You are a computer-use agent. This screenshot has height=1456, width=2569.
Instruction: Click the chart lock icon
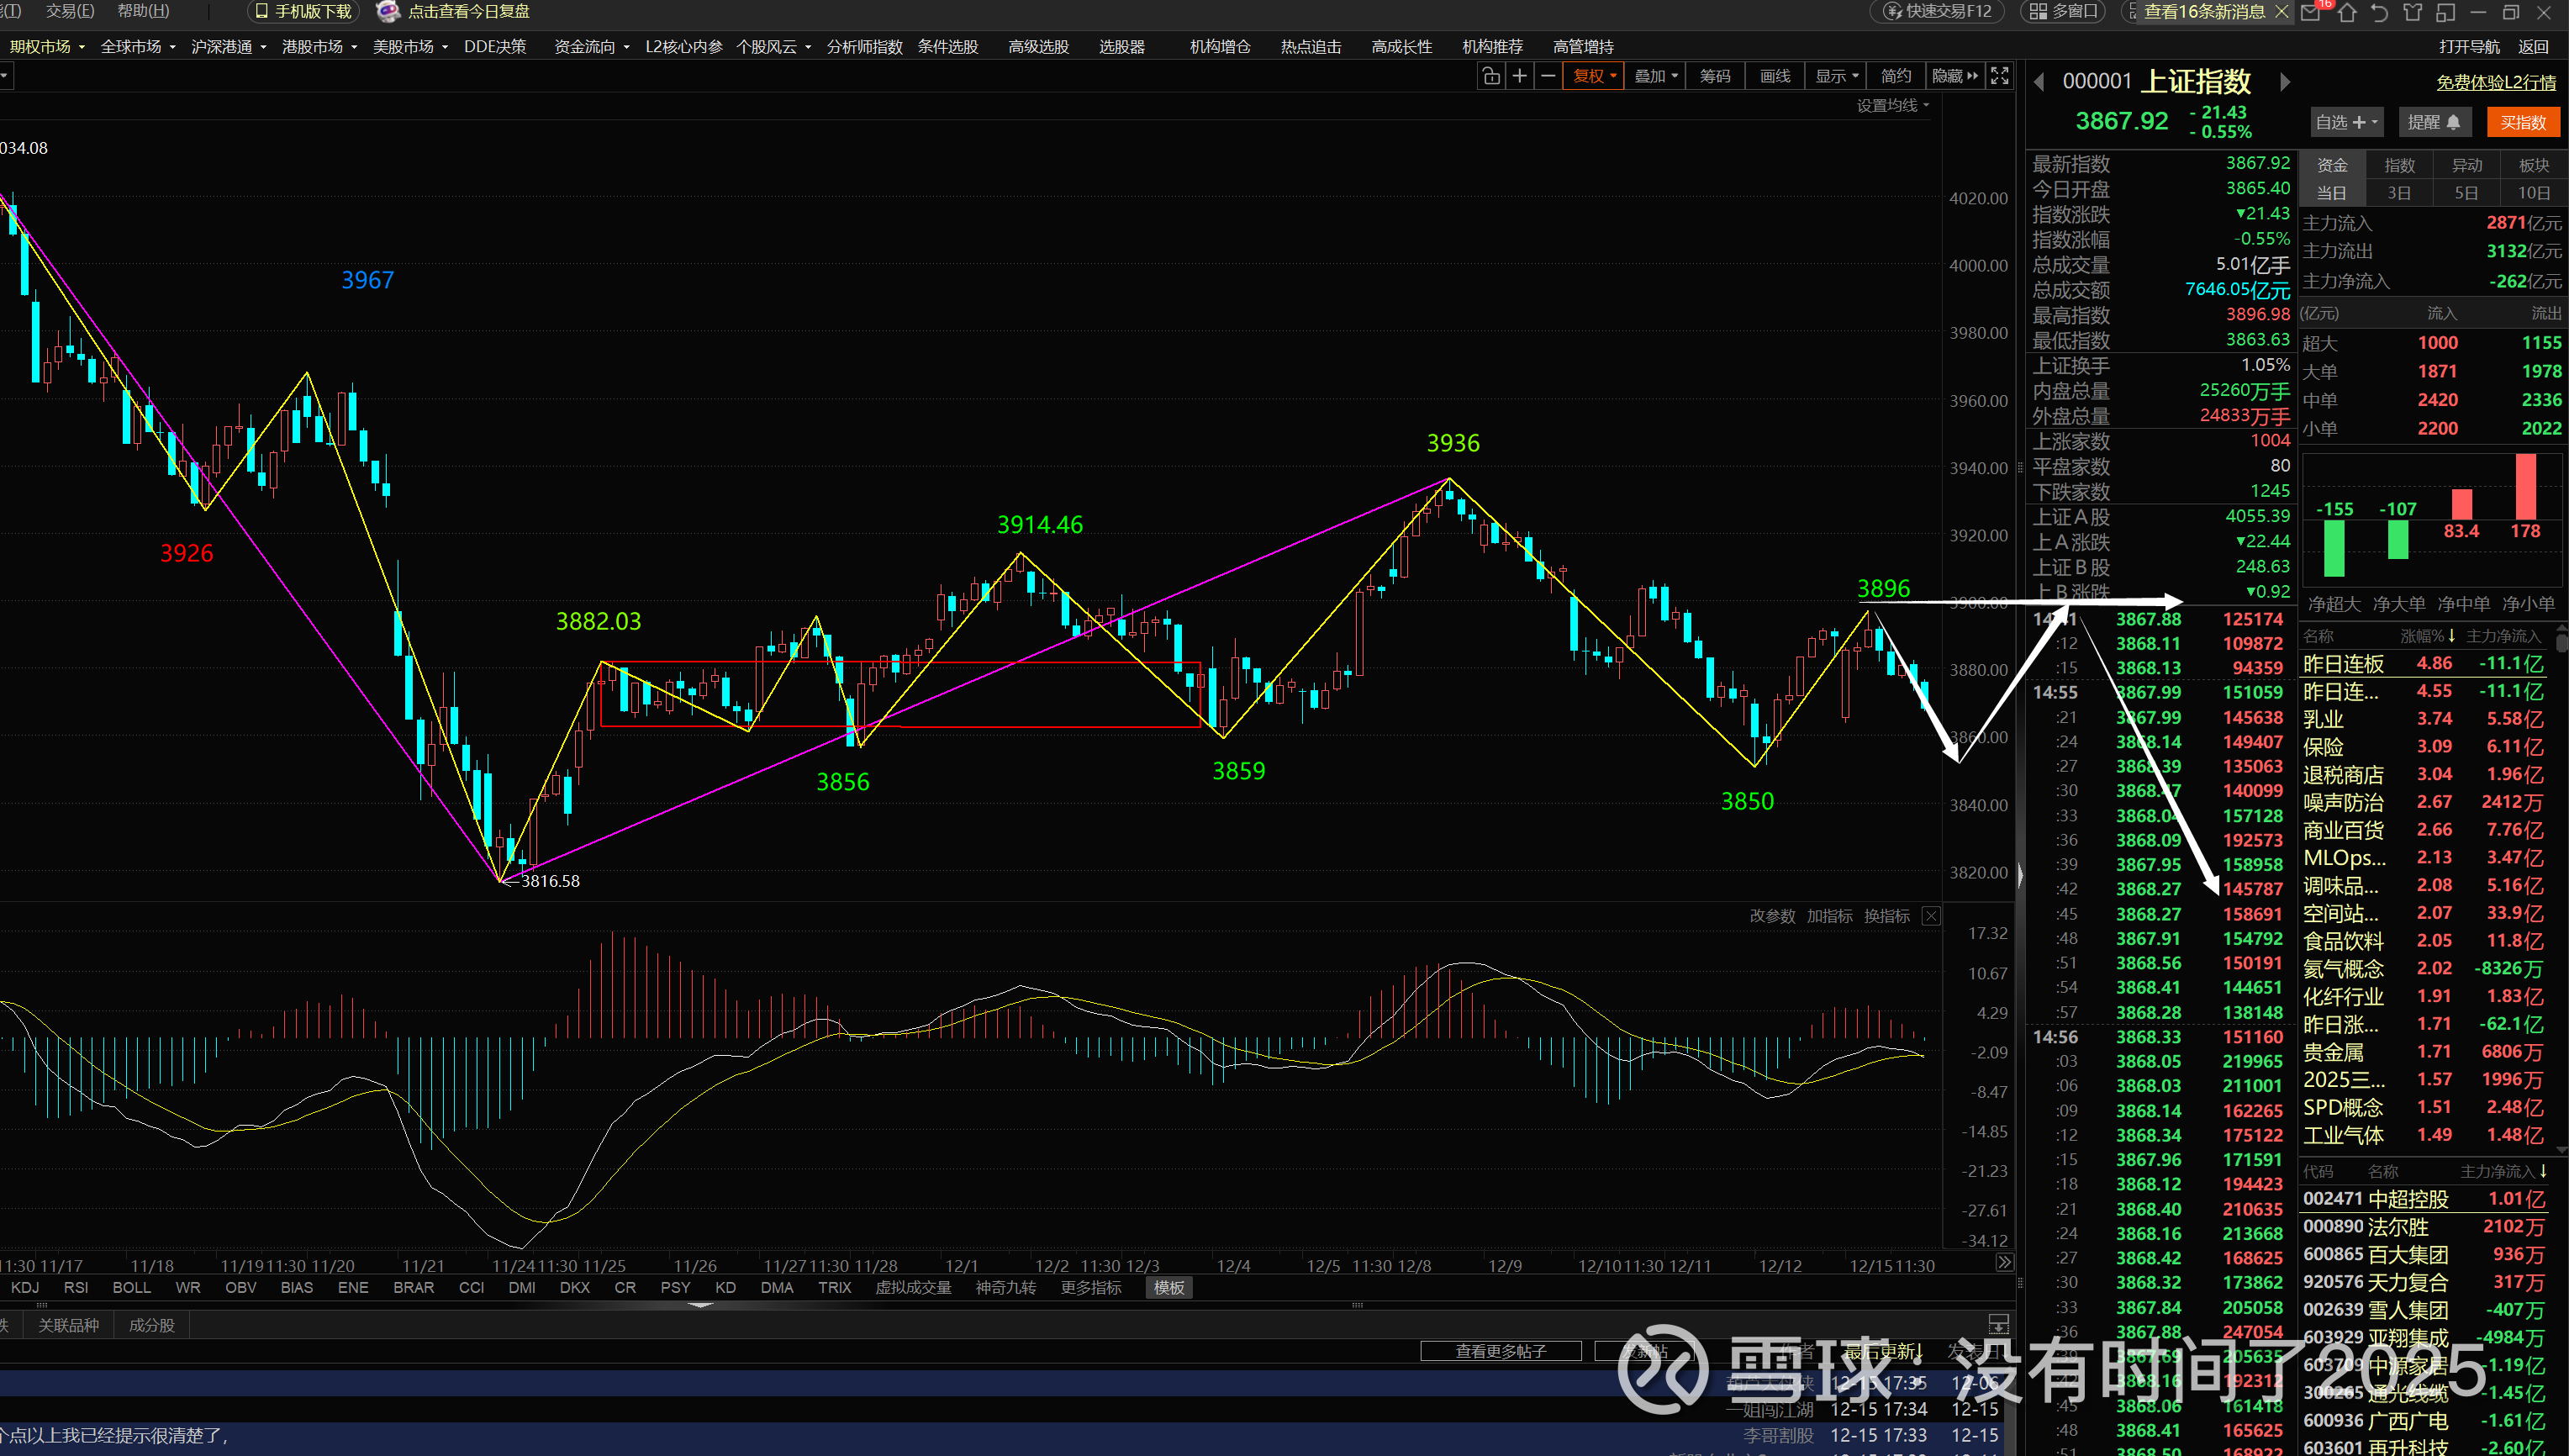click(1490, 76)
